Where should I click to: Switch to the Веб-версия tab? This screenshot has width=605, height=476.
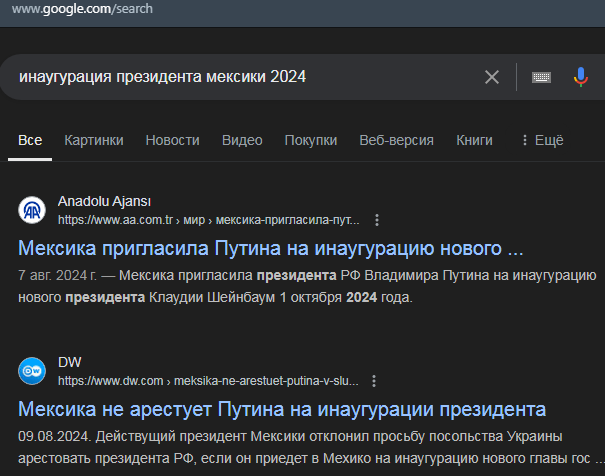pyautogui.click(x=396, y=140)
